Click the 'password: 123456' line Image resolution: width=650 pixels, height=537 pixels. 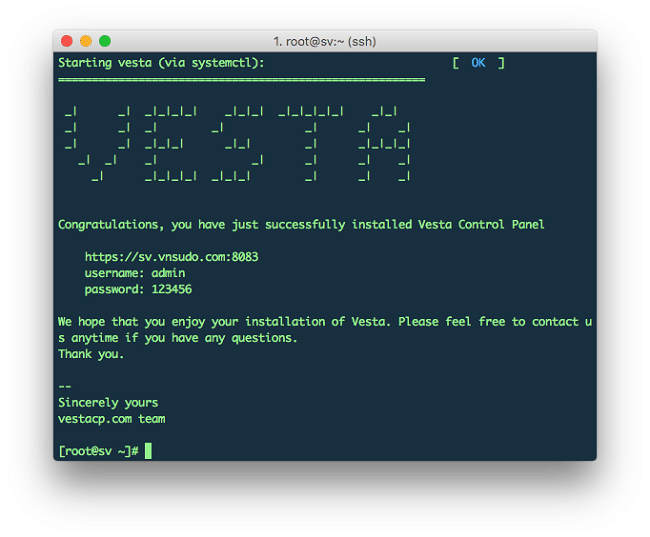point(138,289)
